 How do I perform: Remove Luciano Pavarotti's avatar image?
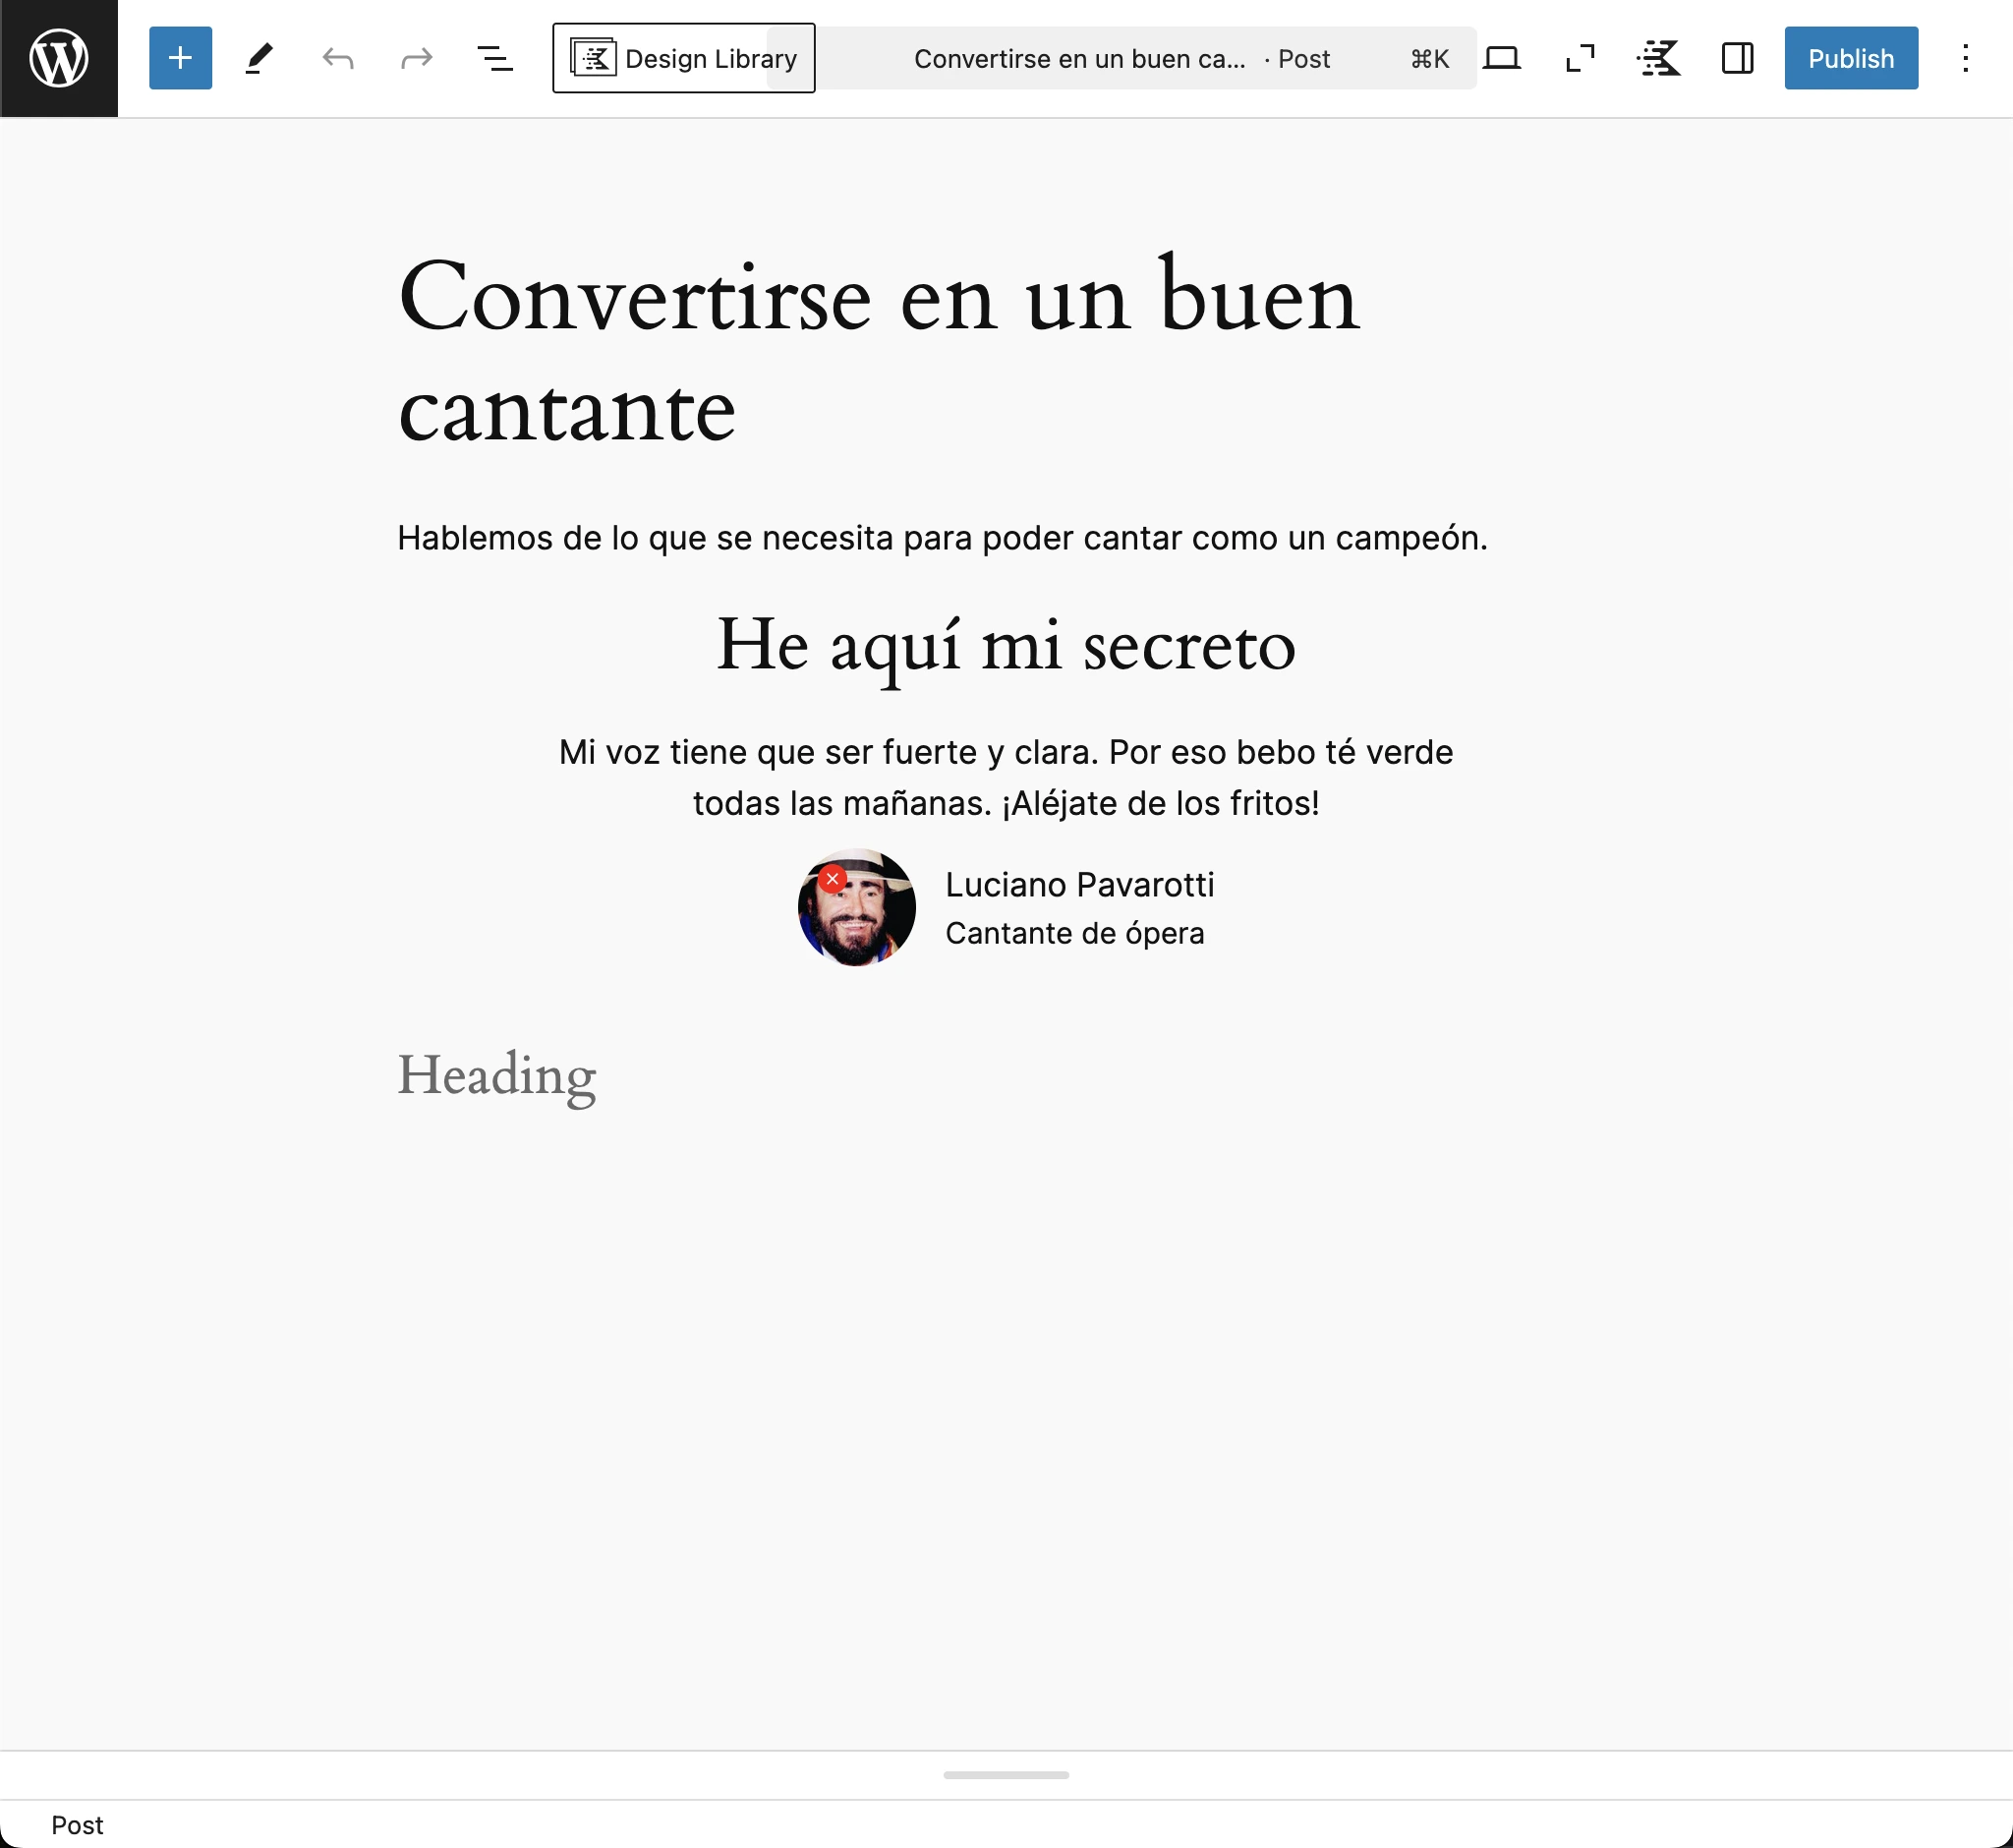pos(832,879)
